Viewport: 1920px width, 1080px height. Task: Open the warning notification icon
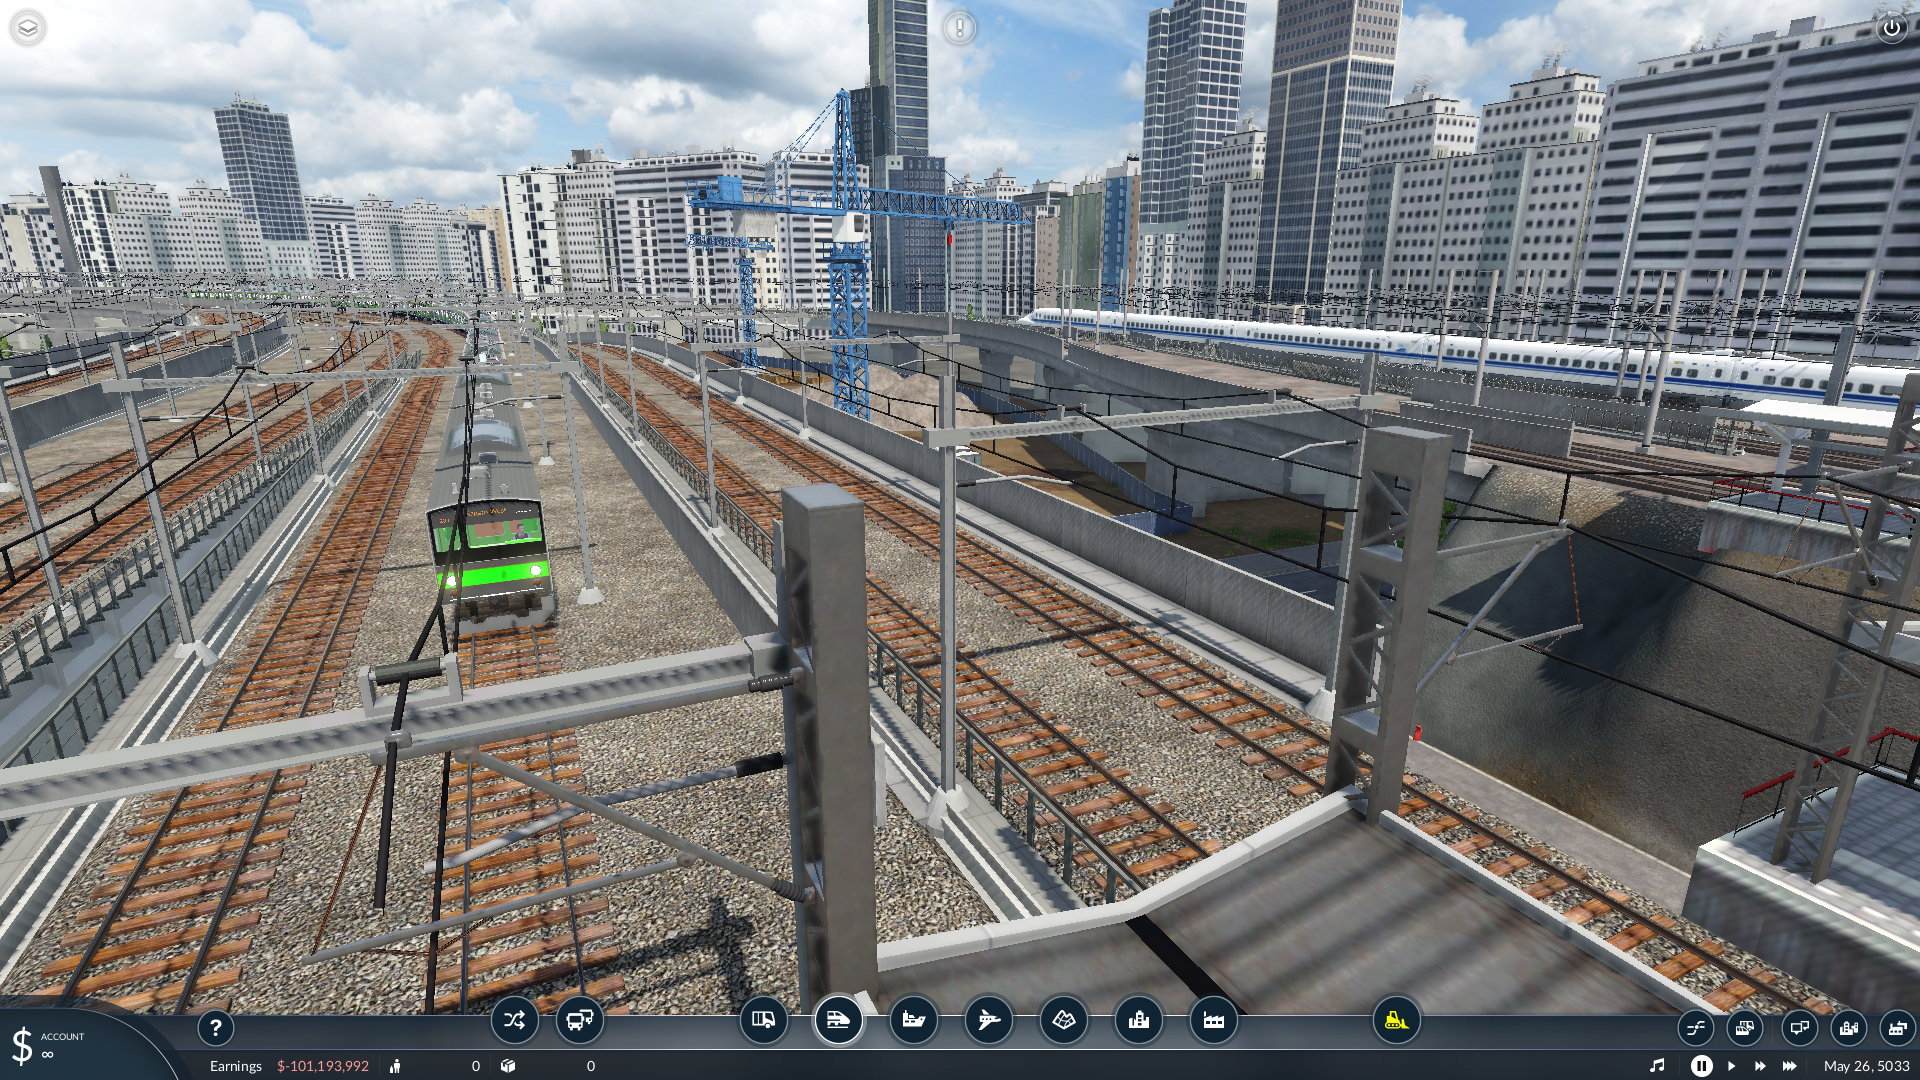[959, 28]
